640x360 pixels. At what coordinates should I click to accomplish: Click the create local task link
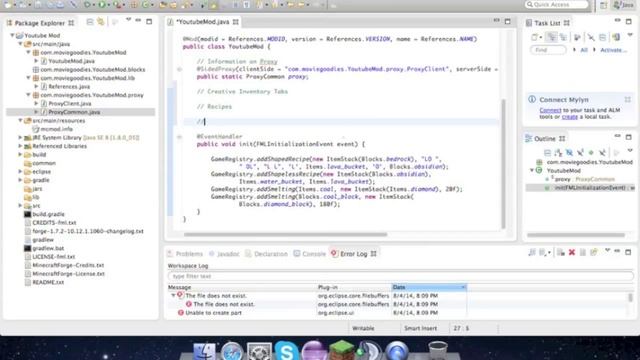569,117
